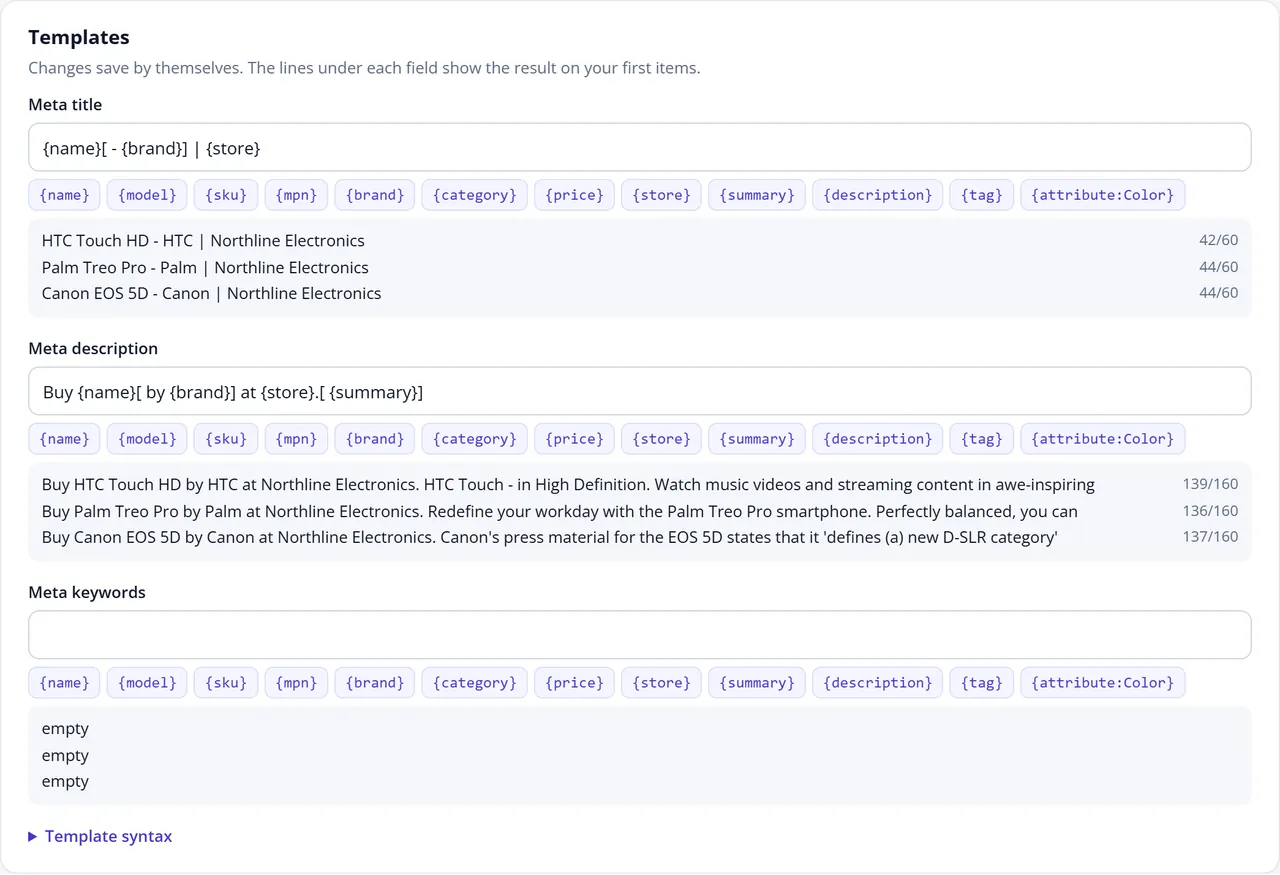Choose {name} token for Meta keywords
This screenshot has width=1280, height=875.
tap(65, 683)
